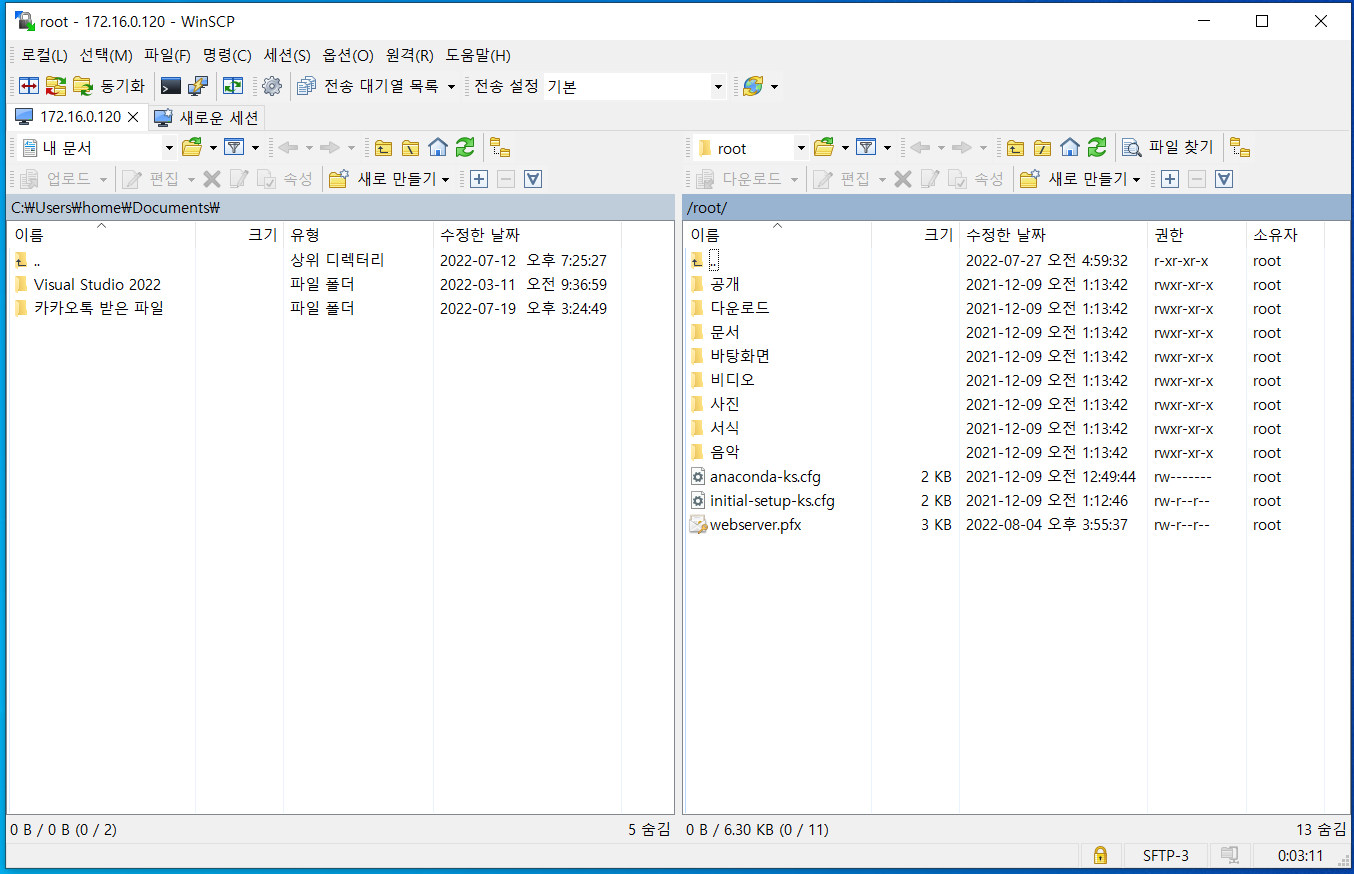Screen dimensions: 1354x874
Task: Refresh the local panel
Action: coord(465,148)
